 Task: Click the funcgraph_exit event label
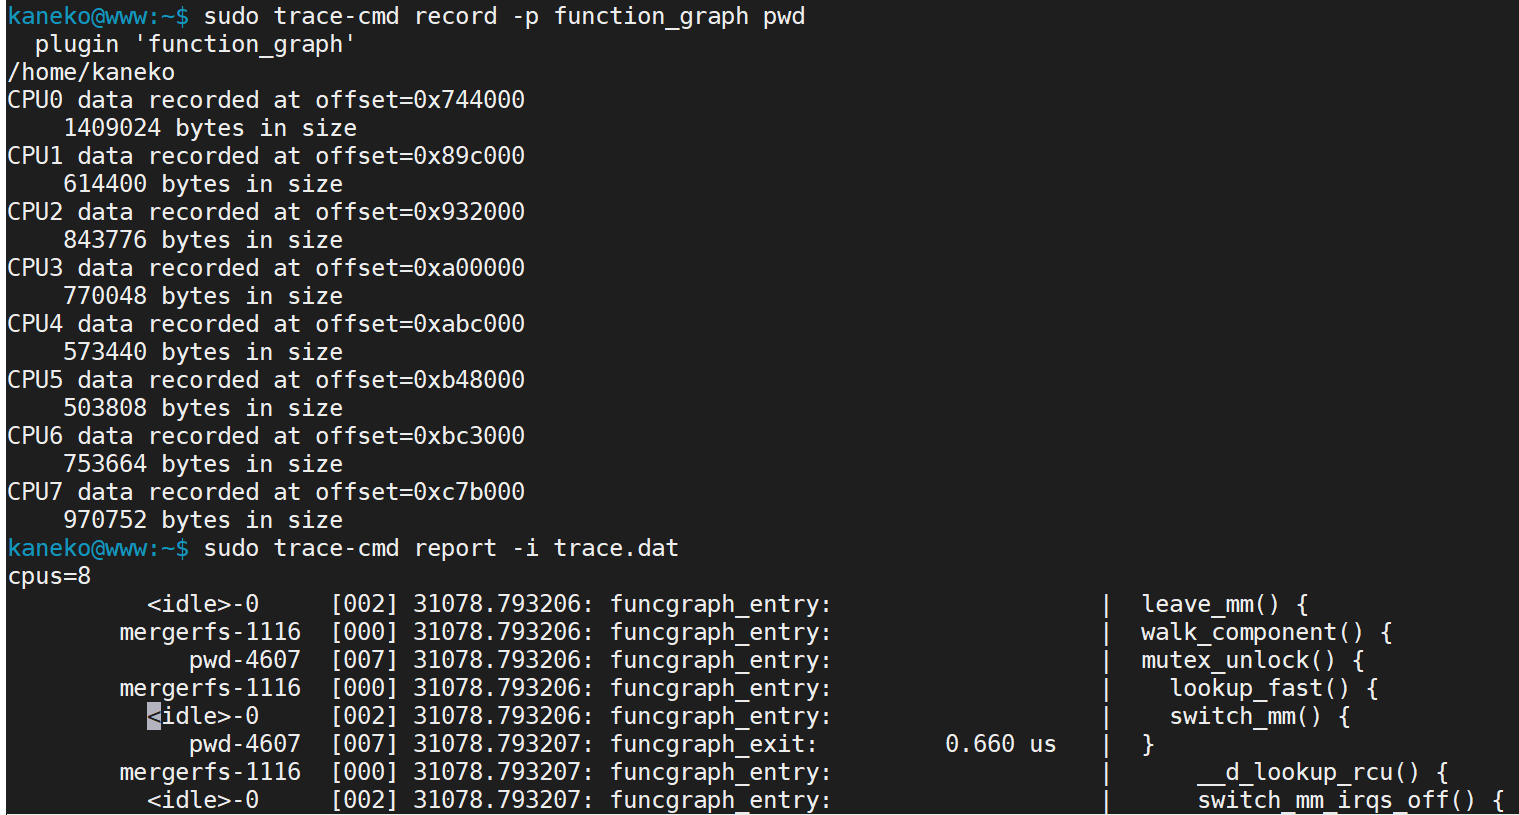click(x=714, y=744)
